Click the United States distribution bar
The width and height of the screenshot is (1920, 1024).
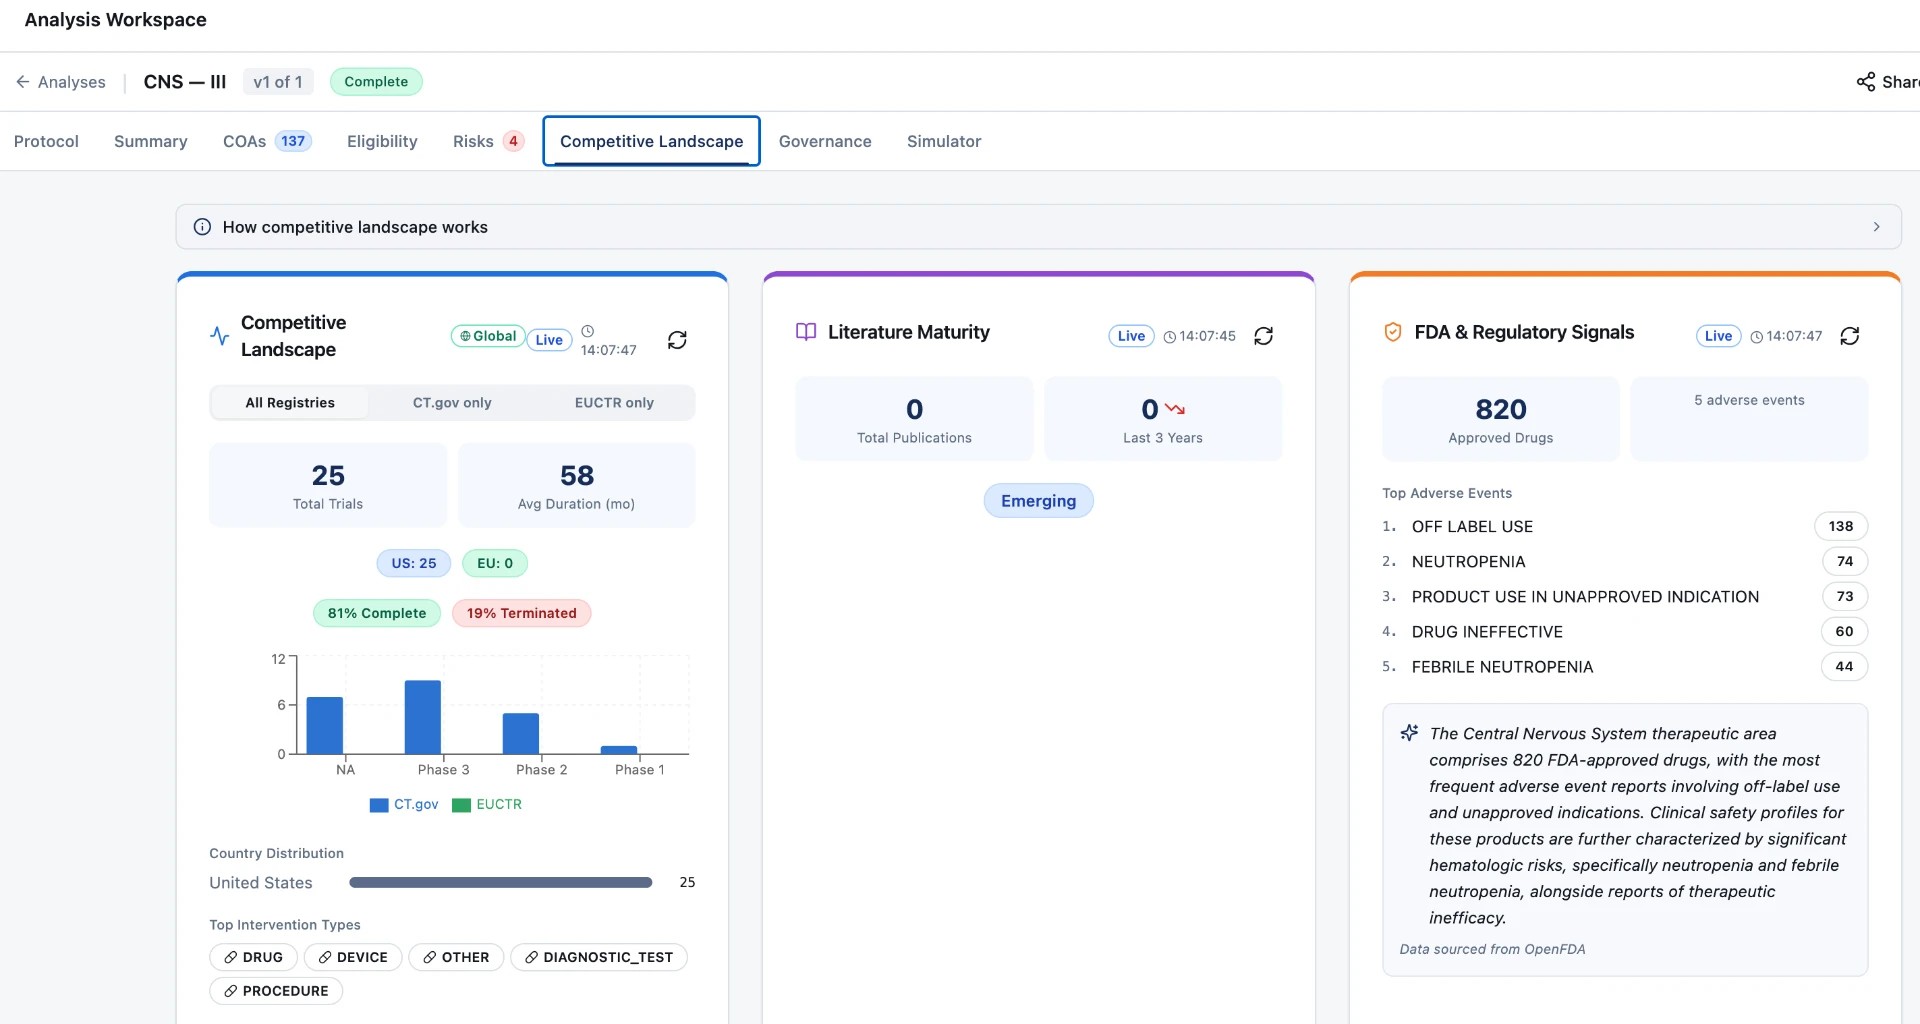point(501,883)
